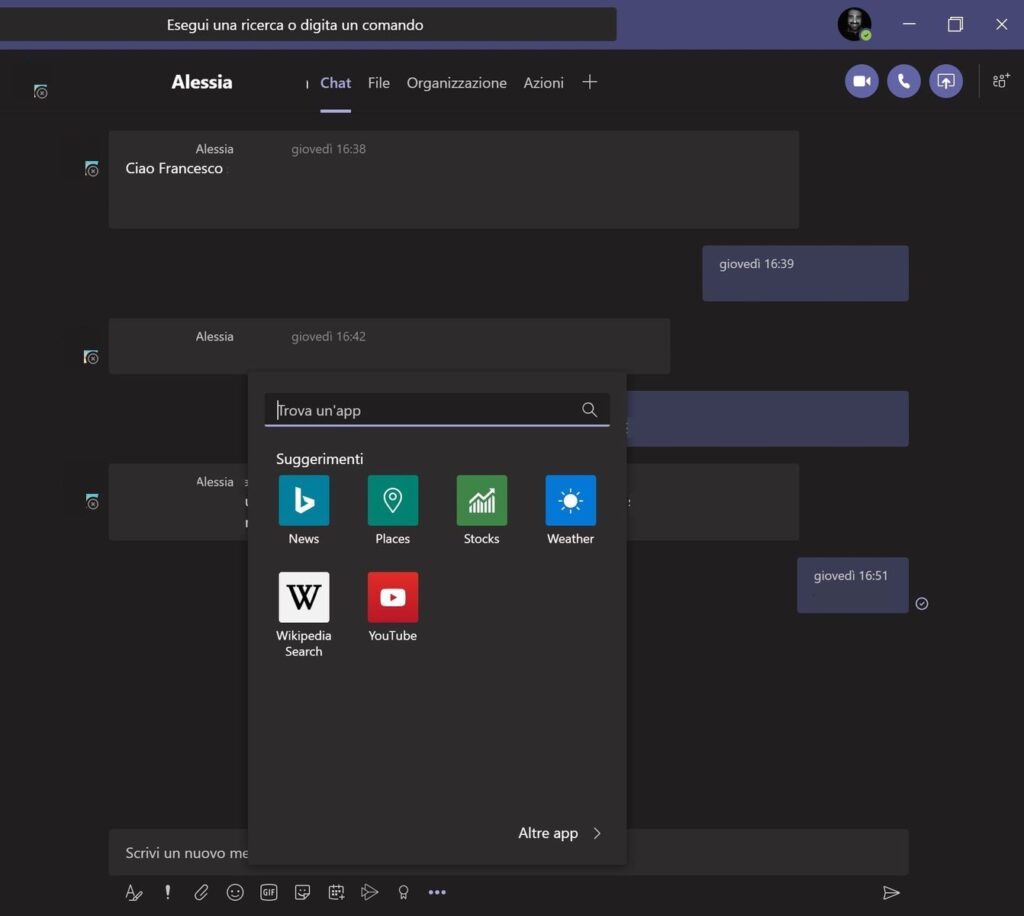This screenshot has width=1024, height=916.
Task: Open the sticker picker
Action: click(302, 892)
